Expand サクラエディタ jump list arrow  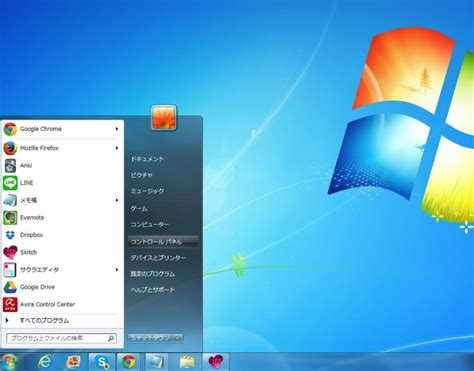tap(117, 270)
